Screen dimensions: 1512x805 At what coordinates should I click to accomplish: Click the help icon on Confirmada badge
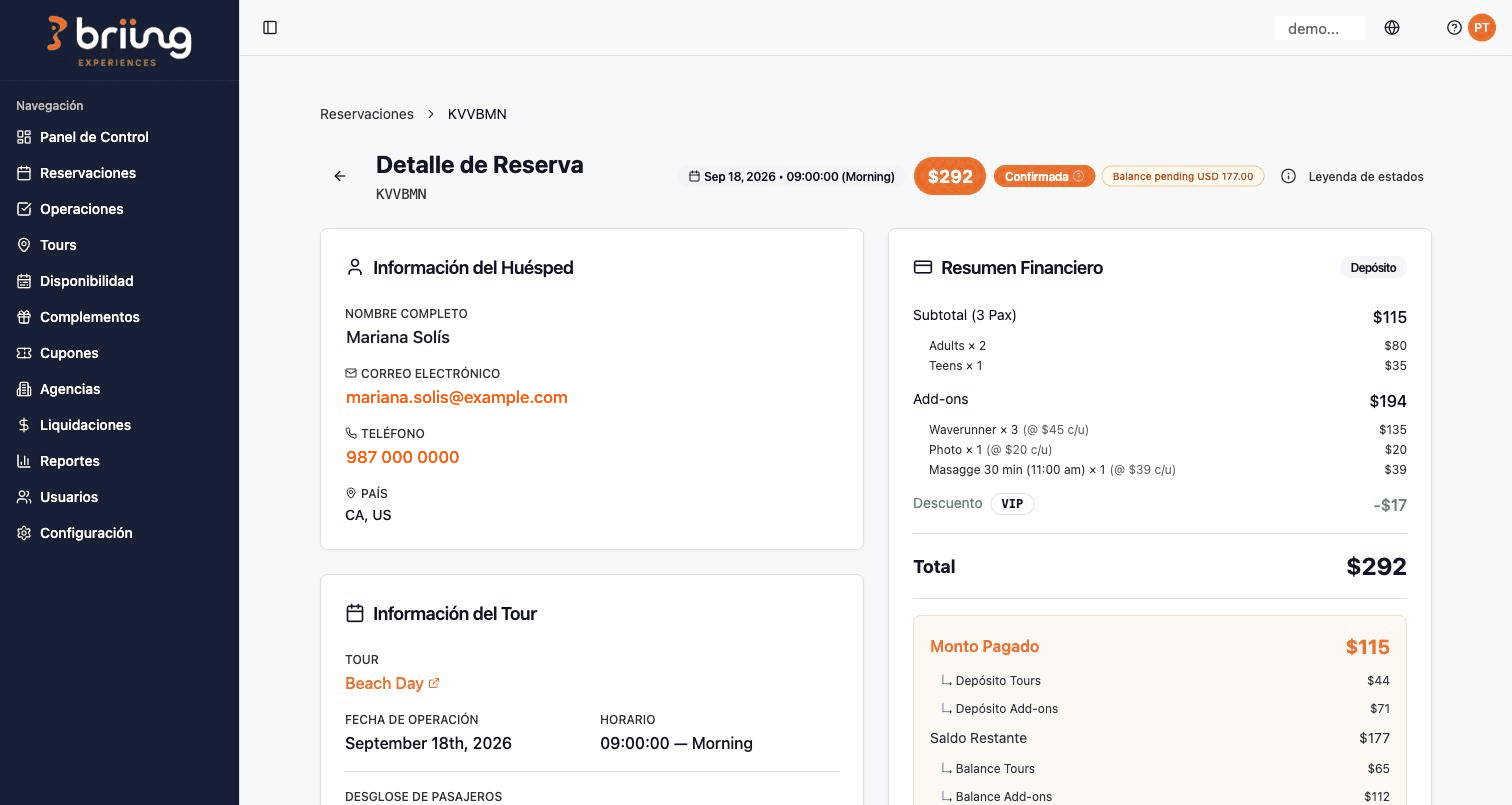[x=1078, y=177]
